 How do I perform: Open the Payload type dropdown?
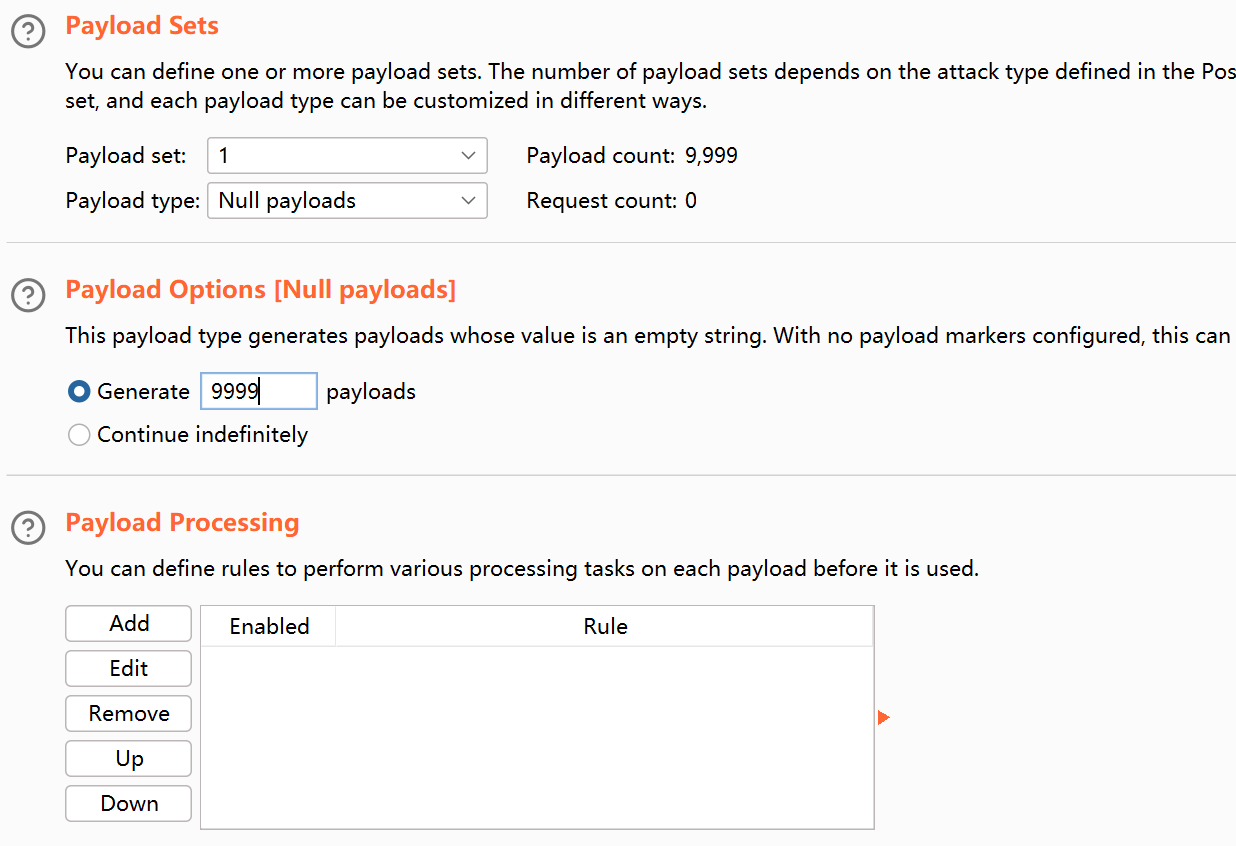(x=347, y=201)
